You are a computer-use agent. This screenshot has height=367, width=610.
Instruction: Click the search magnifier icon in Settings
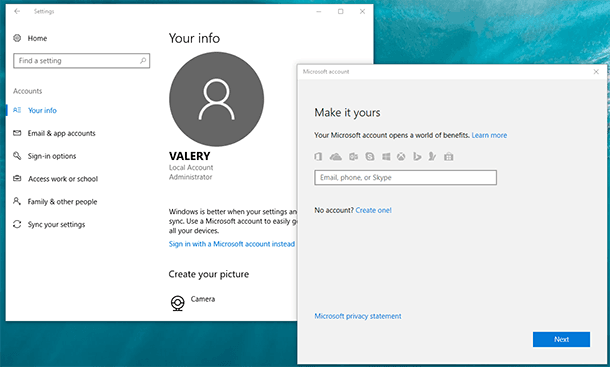tap(143, 60)
